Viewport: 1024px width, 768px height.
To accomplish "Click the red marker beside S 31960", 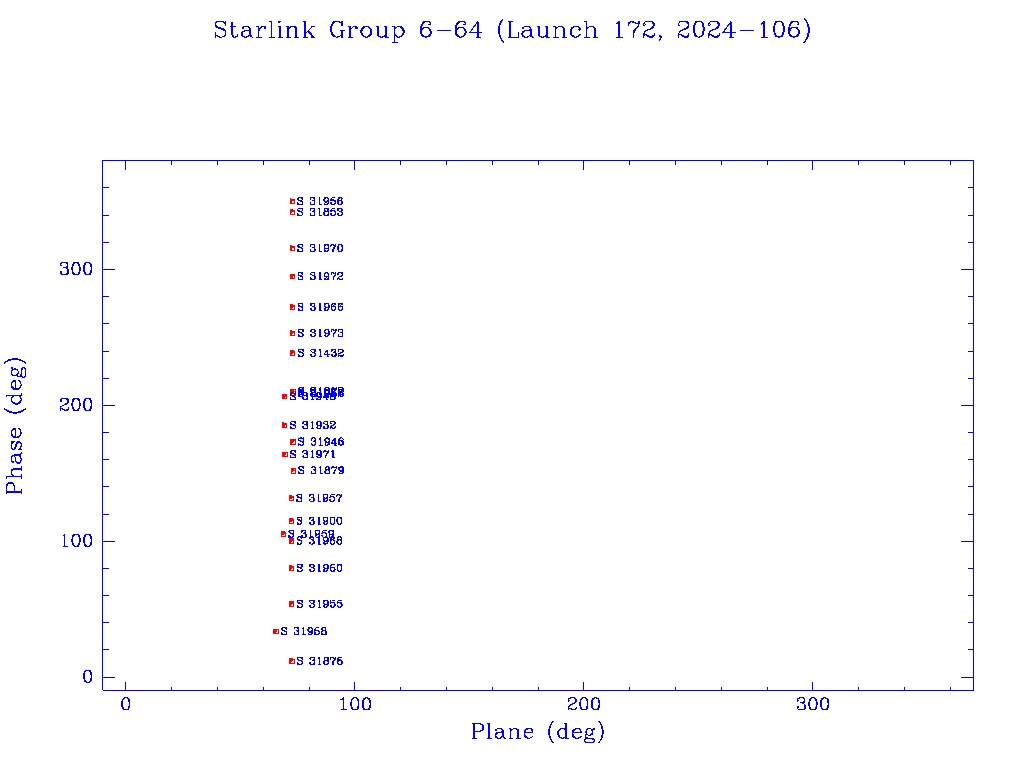I will (292, 568).
